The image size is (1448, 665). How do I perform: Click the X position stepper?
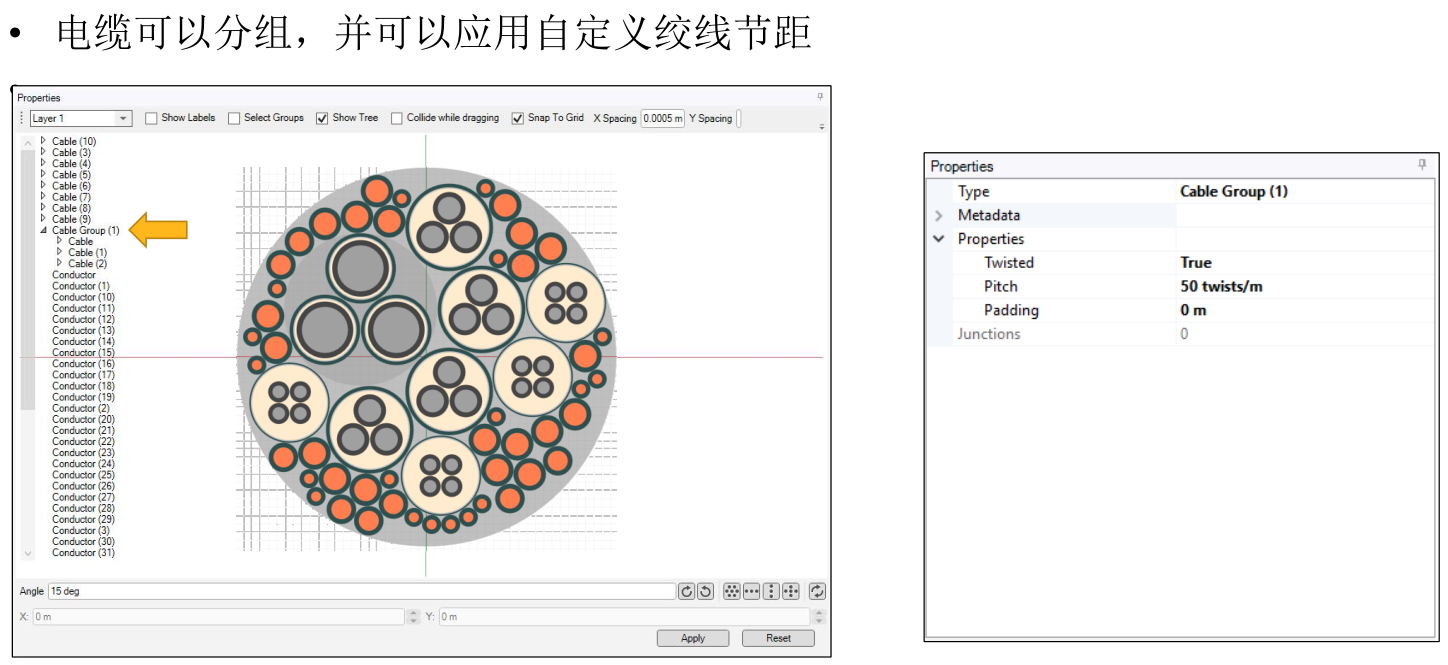(414, 617)
